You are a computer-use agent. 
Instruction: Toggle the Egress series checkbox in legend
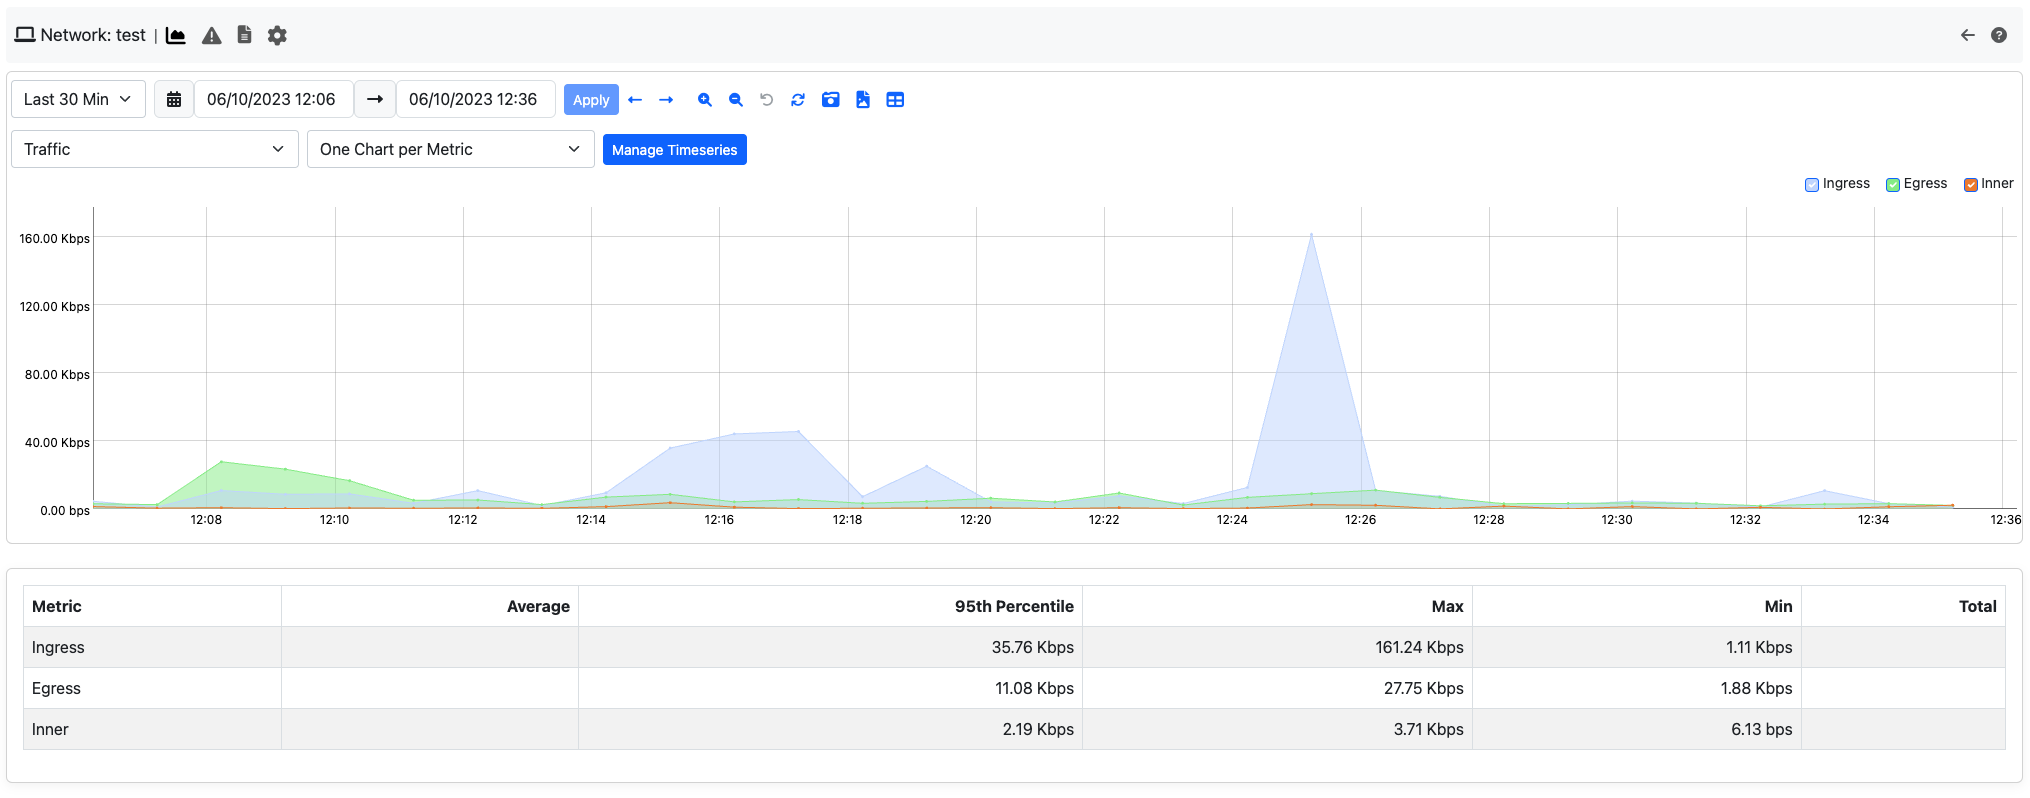coord(1893,185)
